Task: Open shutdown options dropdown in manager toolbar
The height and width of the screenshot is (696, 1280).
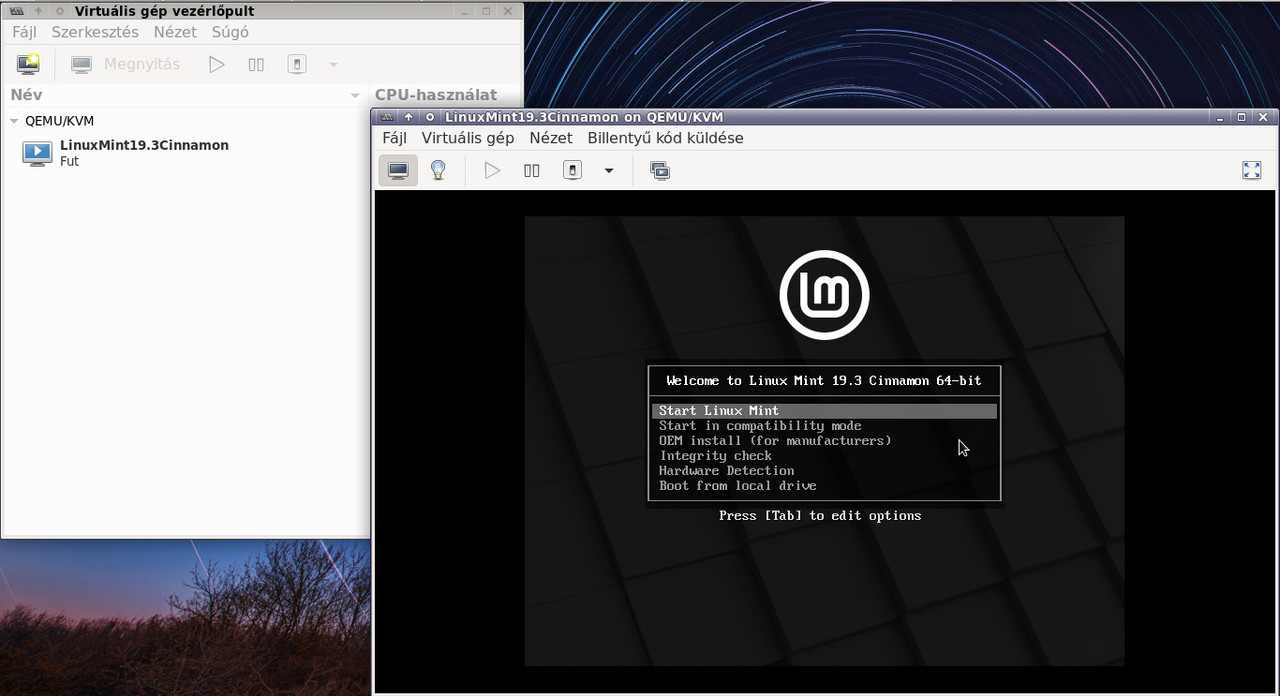Action: (333, 64)
